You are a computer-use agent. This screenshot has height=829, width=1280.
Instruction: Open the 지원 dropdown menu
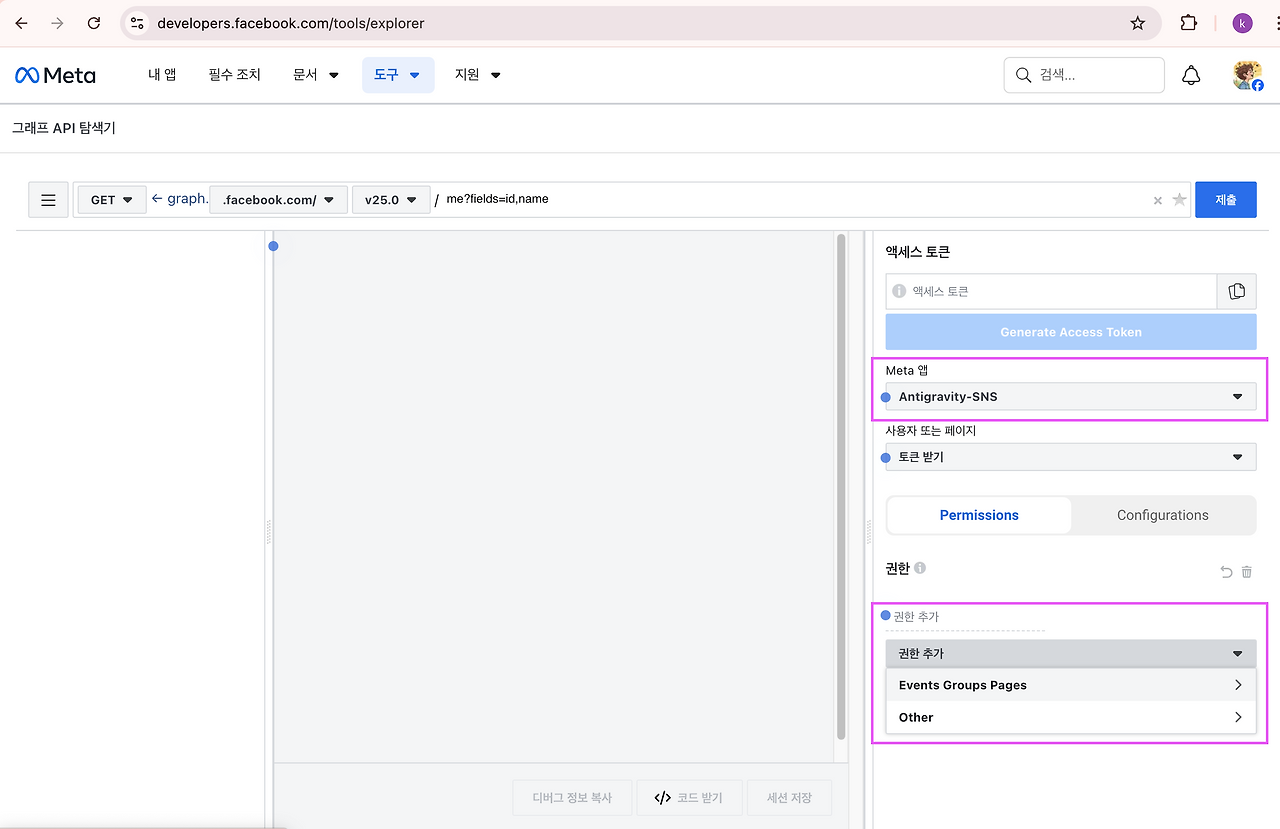pyautogui.click(x=478, y=75)
